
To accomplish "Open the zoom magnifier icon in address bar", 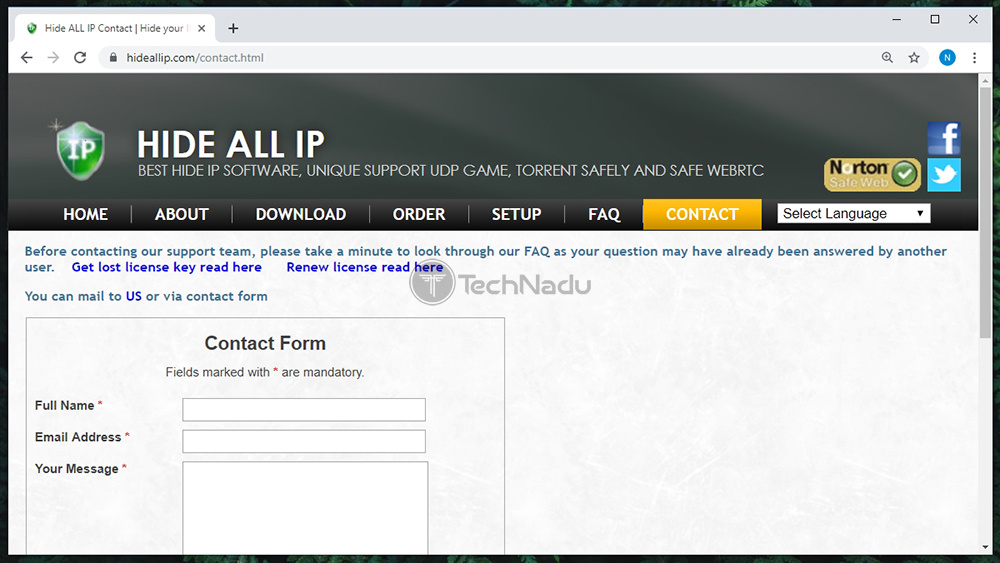I will click(x=887, y=57).
